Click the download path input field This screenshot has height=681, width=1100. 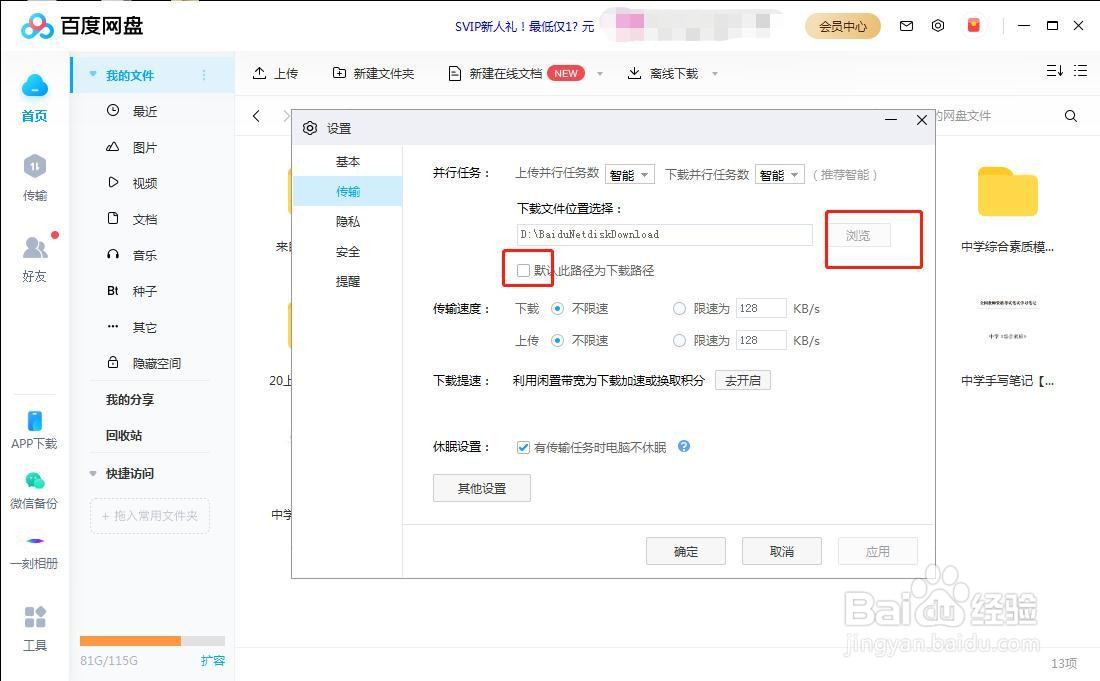tap(663, 234)
